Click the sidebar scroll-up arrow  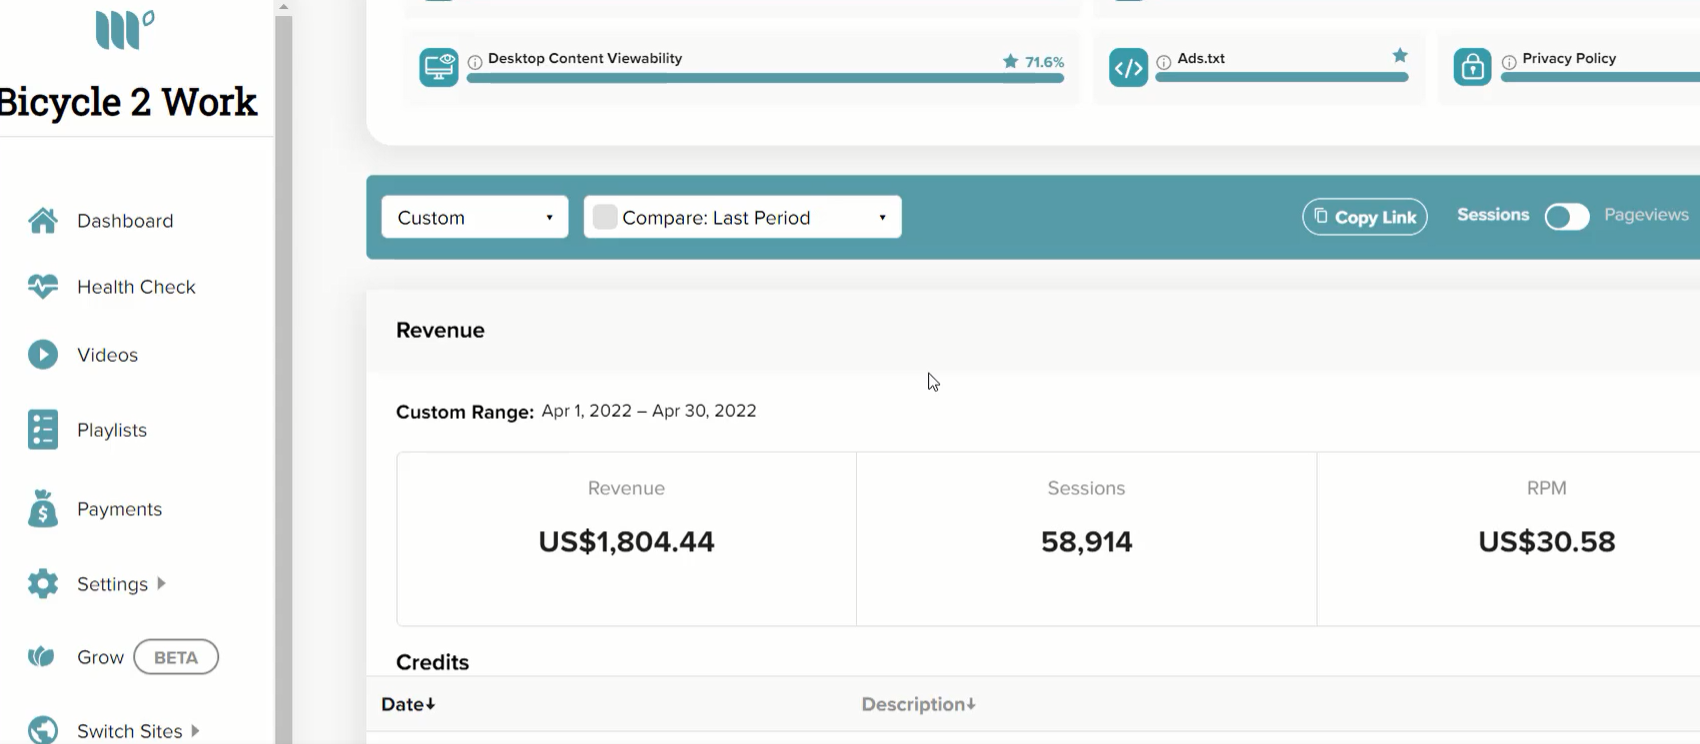pyautogui.click(x=284, y=7)
